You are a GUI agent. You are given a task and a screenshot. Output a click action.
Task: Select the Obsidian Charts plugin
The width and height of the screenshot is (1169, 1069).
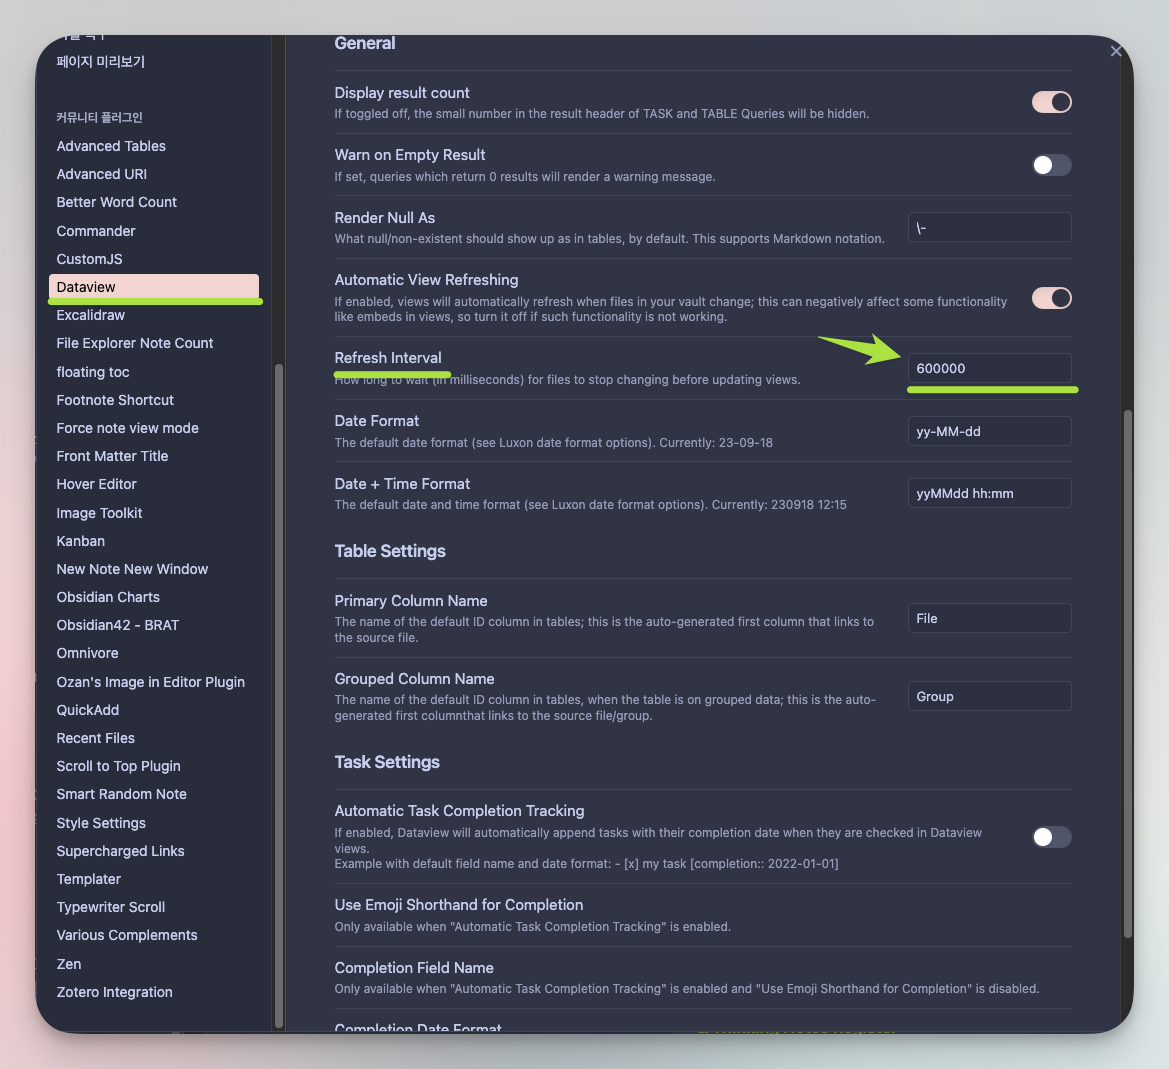pos(108,597)
